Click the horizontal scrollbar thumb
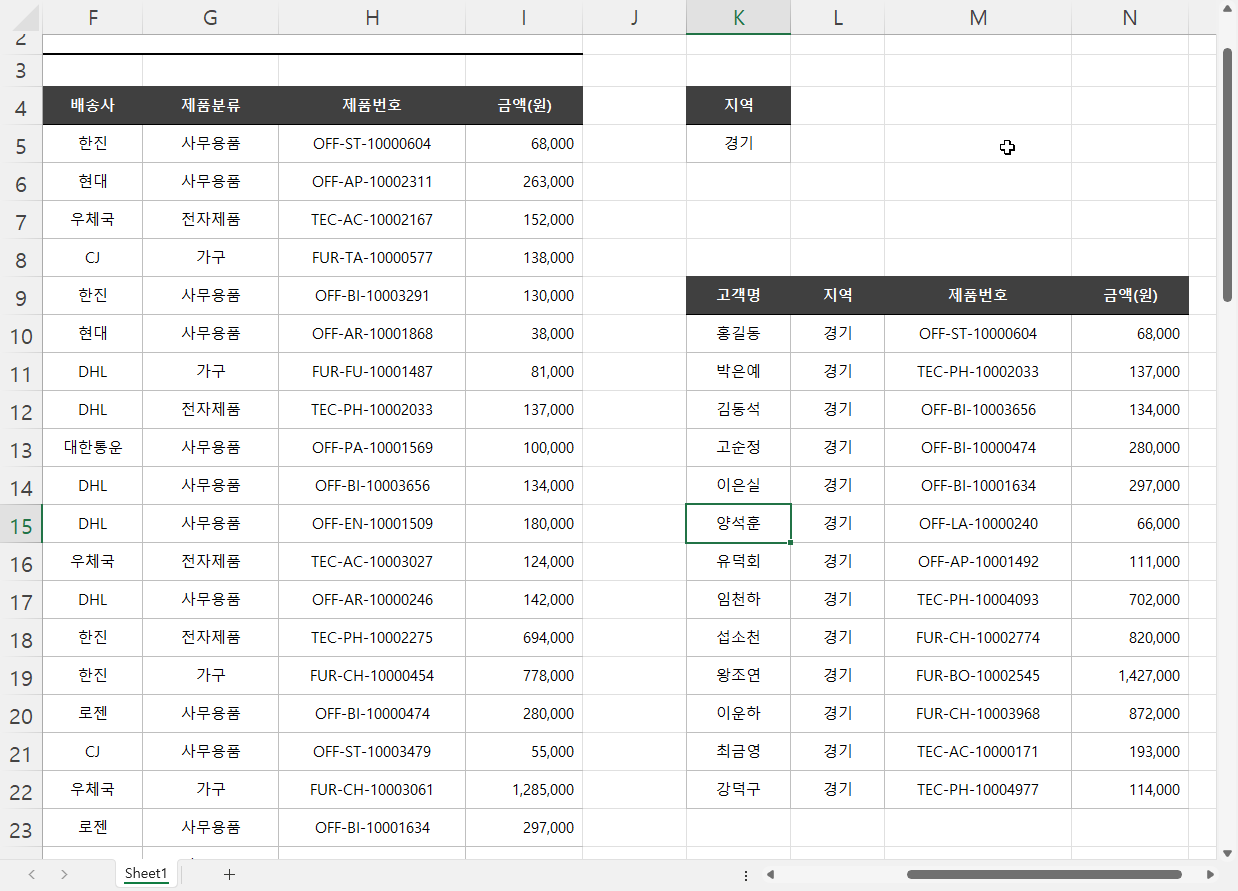This screenshot has height=891, width=1238. [x=1044, y=875]
